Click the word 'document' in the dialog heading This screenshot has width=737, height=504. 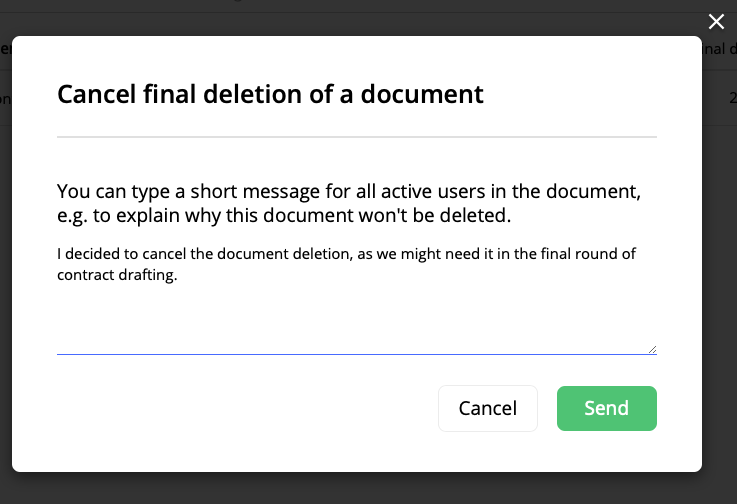click(422, 94)
